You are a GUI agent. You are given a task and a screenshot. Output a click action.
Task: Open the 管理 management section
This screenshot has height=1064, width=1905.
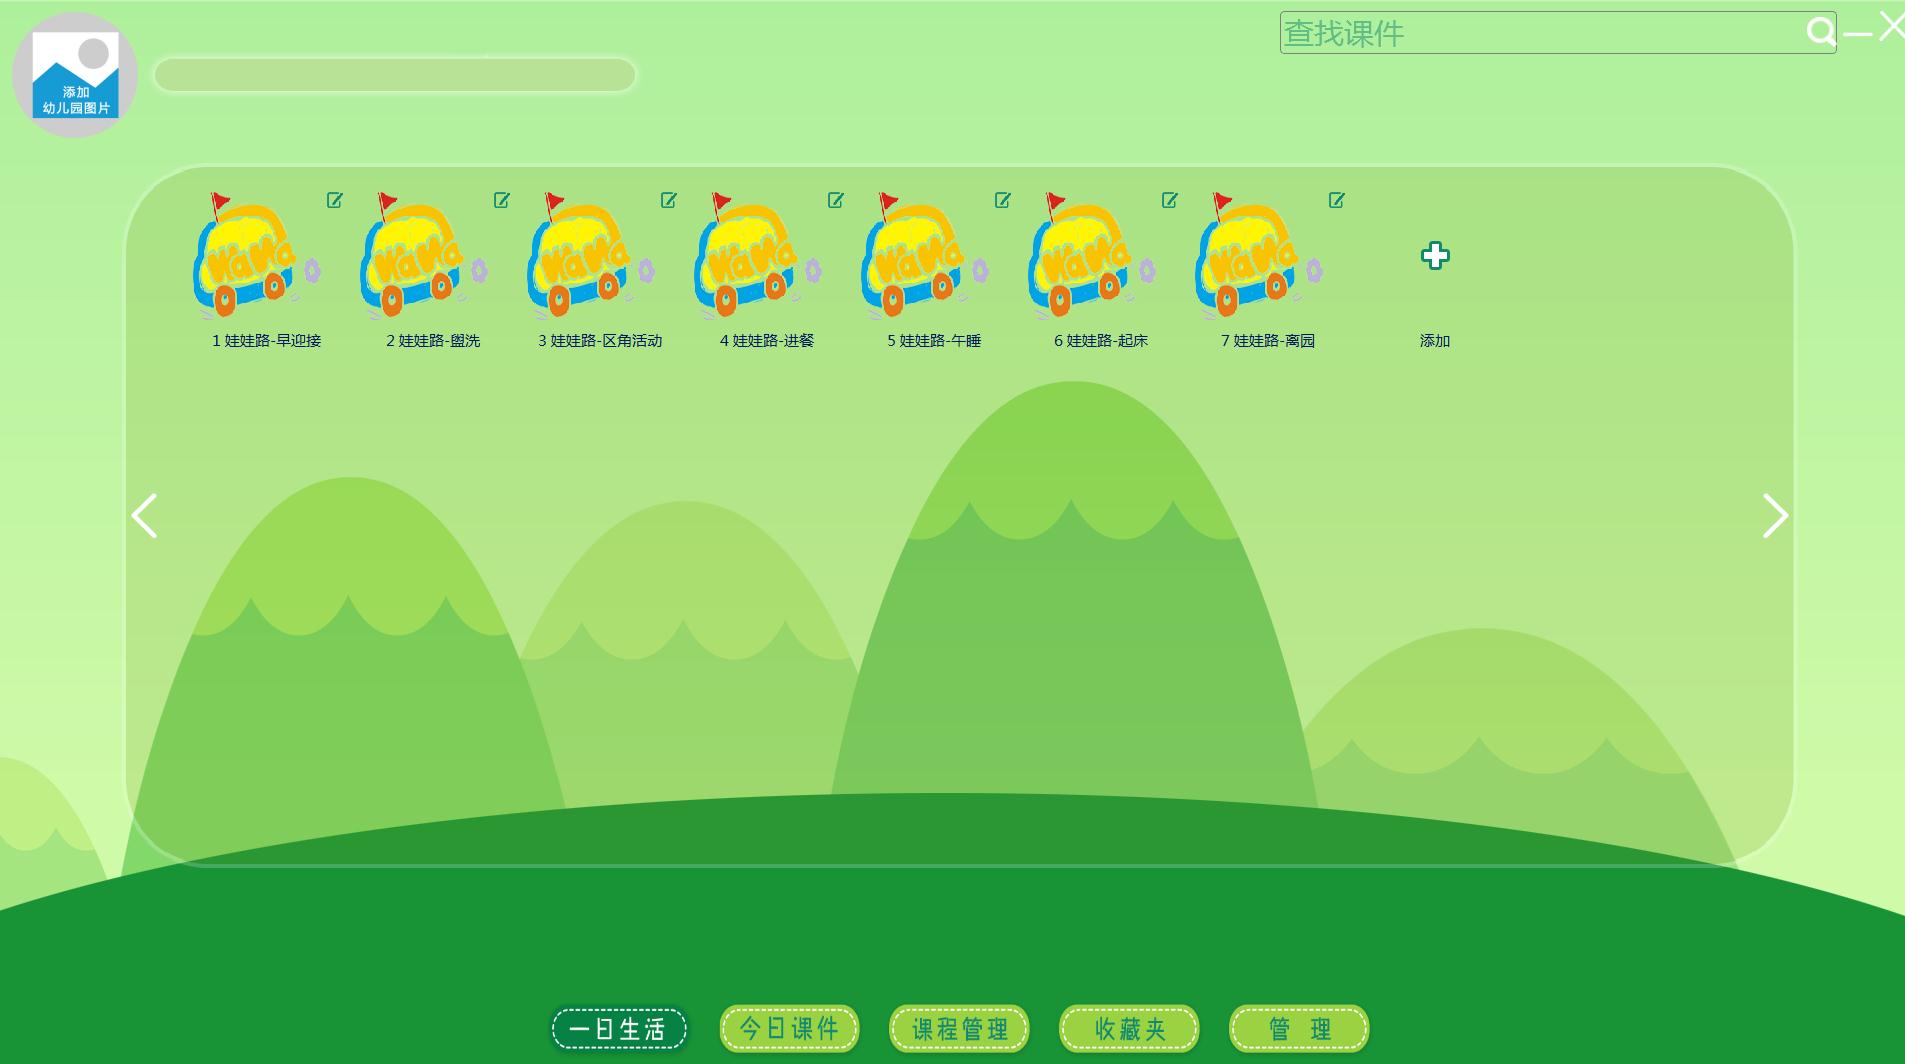click(1299, 1029)
